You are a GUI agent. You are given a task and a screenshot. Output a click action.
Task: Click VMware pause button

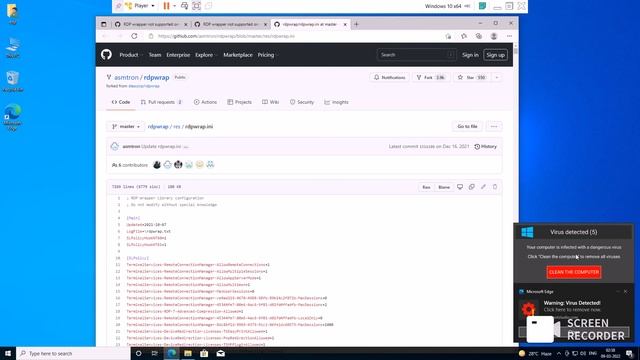pyautogui.click(x=166, y=6)
